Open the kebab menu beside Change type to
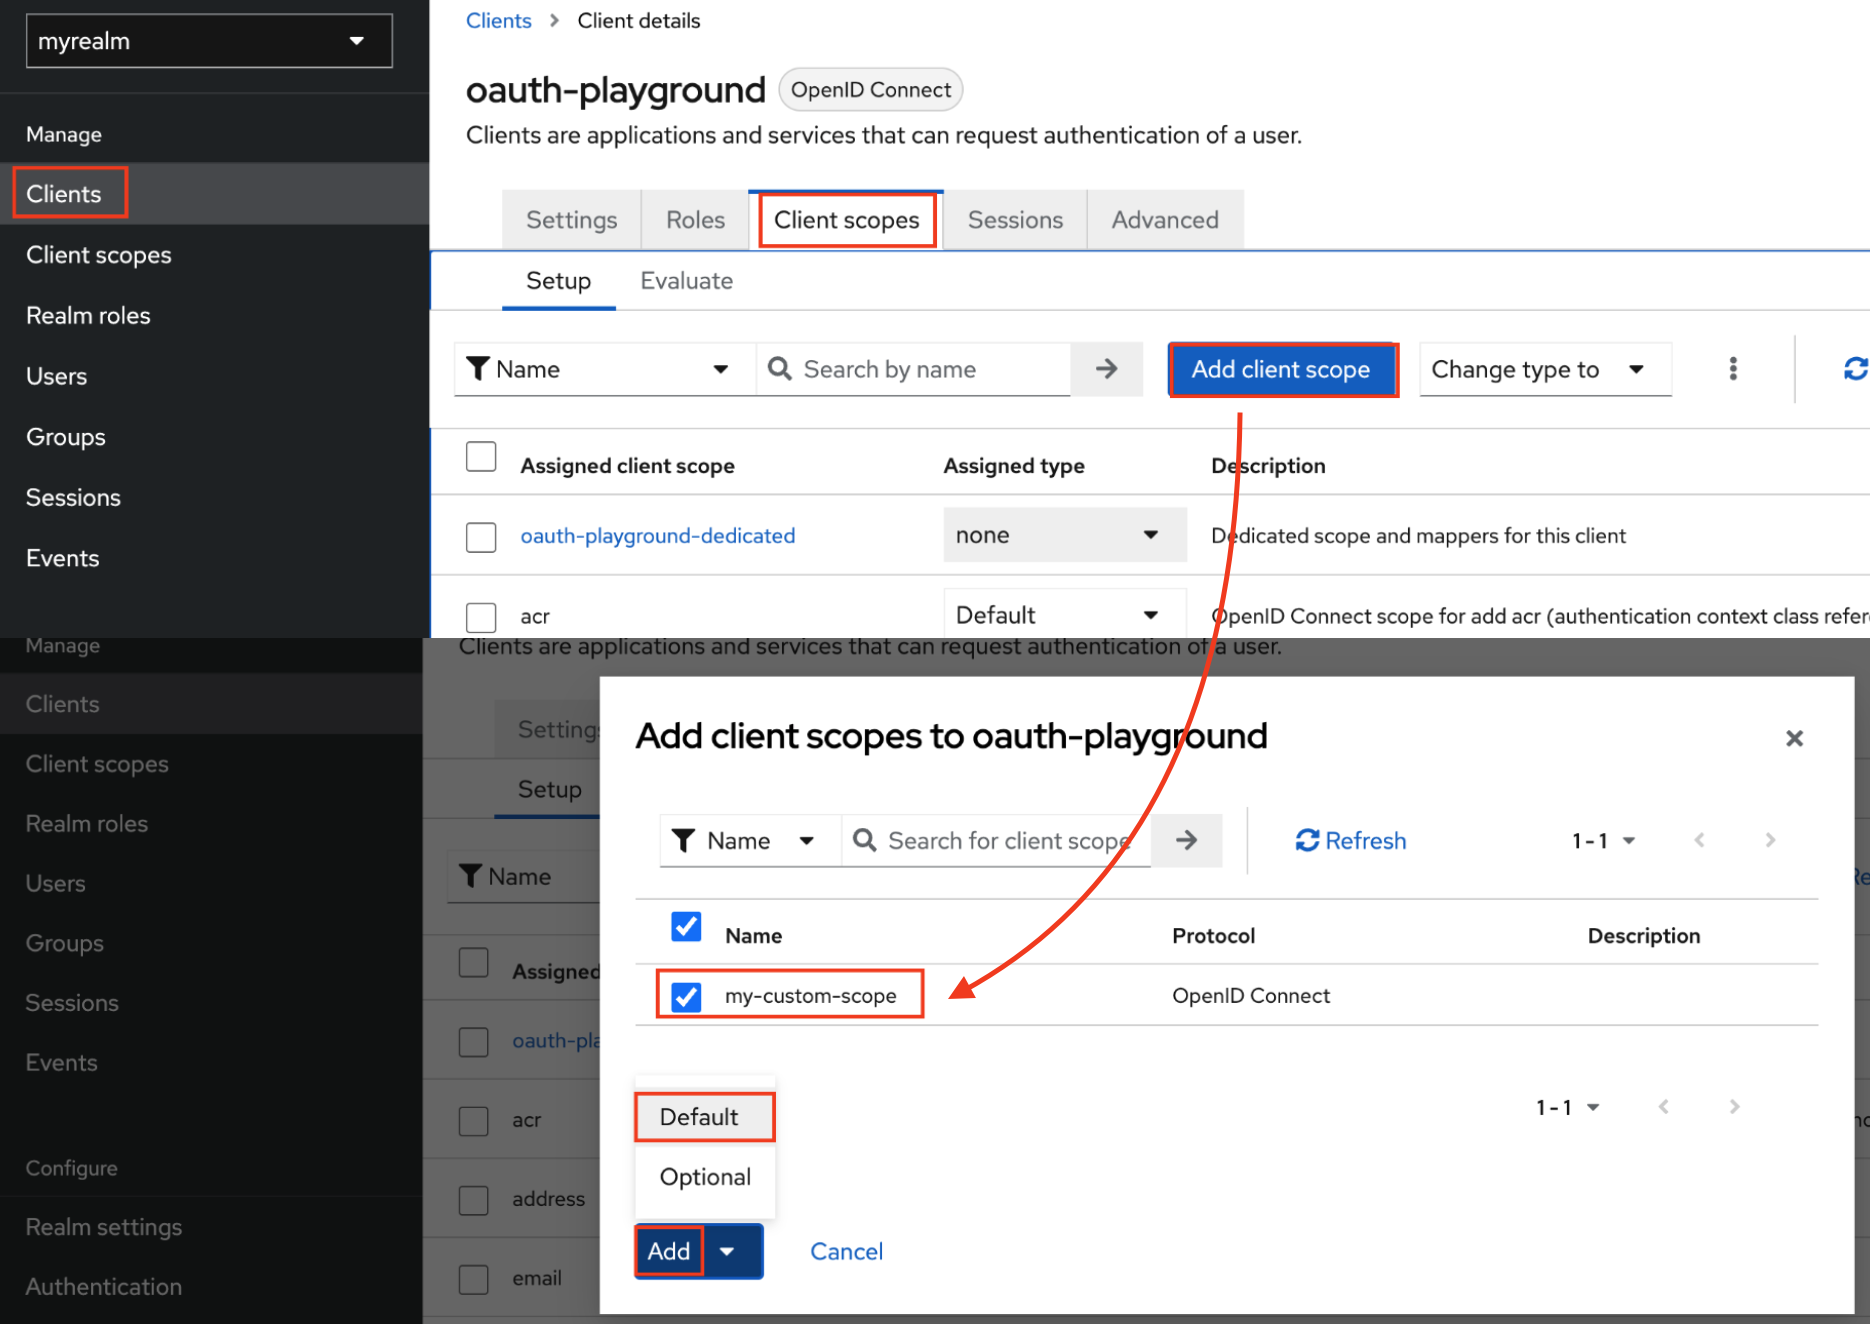Screen dimensions: 1870x1324 tap(1733, 369)
